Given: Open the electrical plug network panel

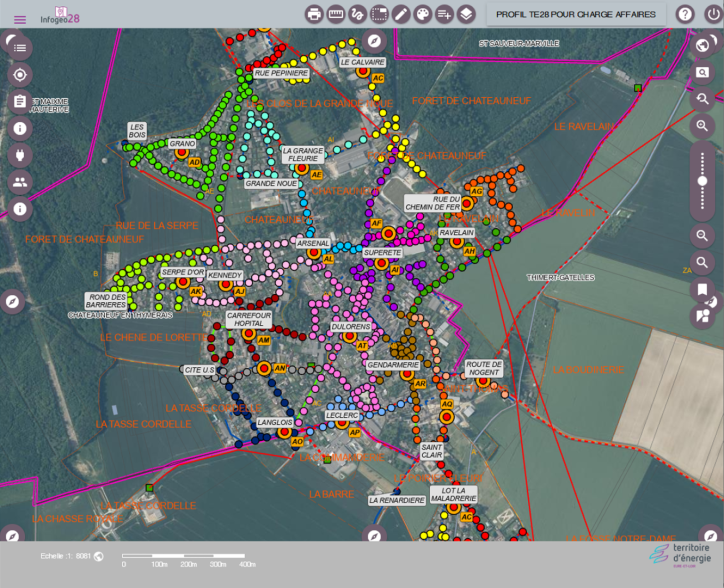Looking at the screenshot, I should click(20, 155).
